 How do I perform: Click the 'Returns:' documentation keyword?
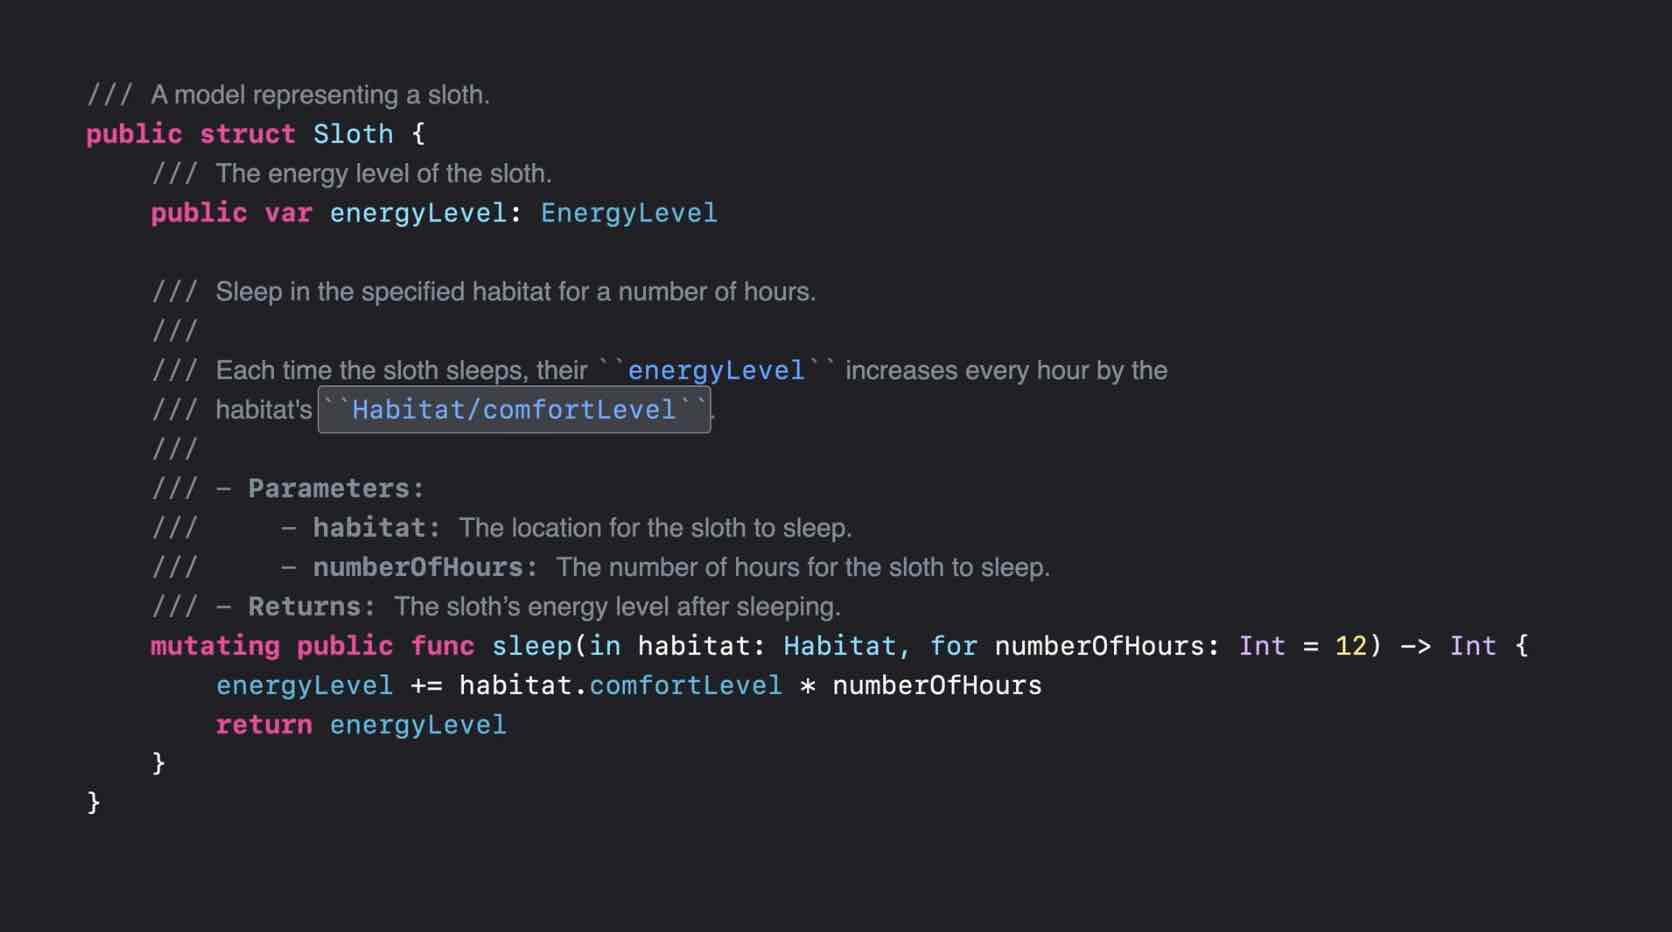[x=312, y=607]
